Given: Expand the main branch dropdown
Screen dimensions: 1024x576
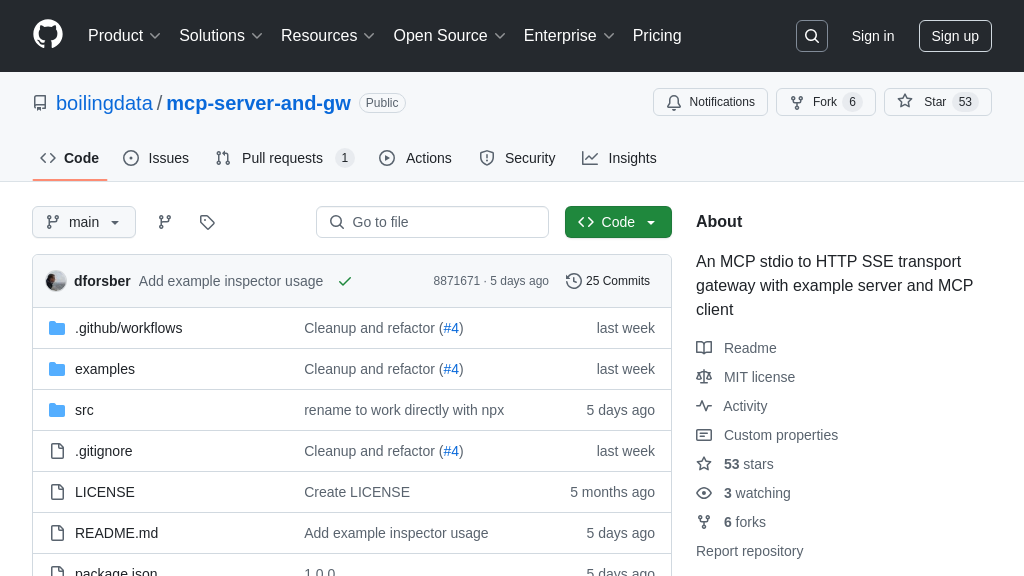Looking at the screenshot, I should [84, 222].
